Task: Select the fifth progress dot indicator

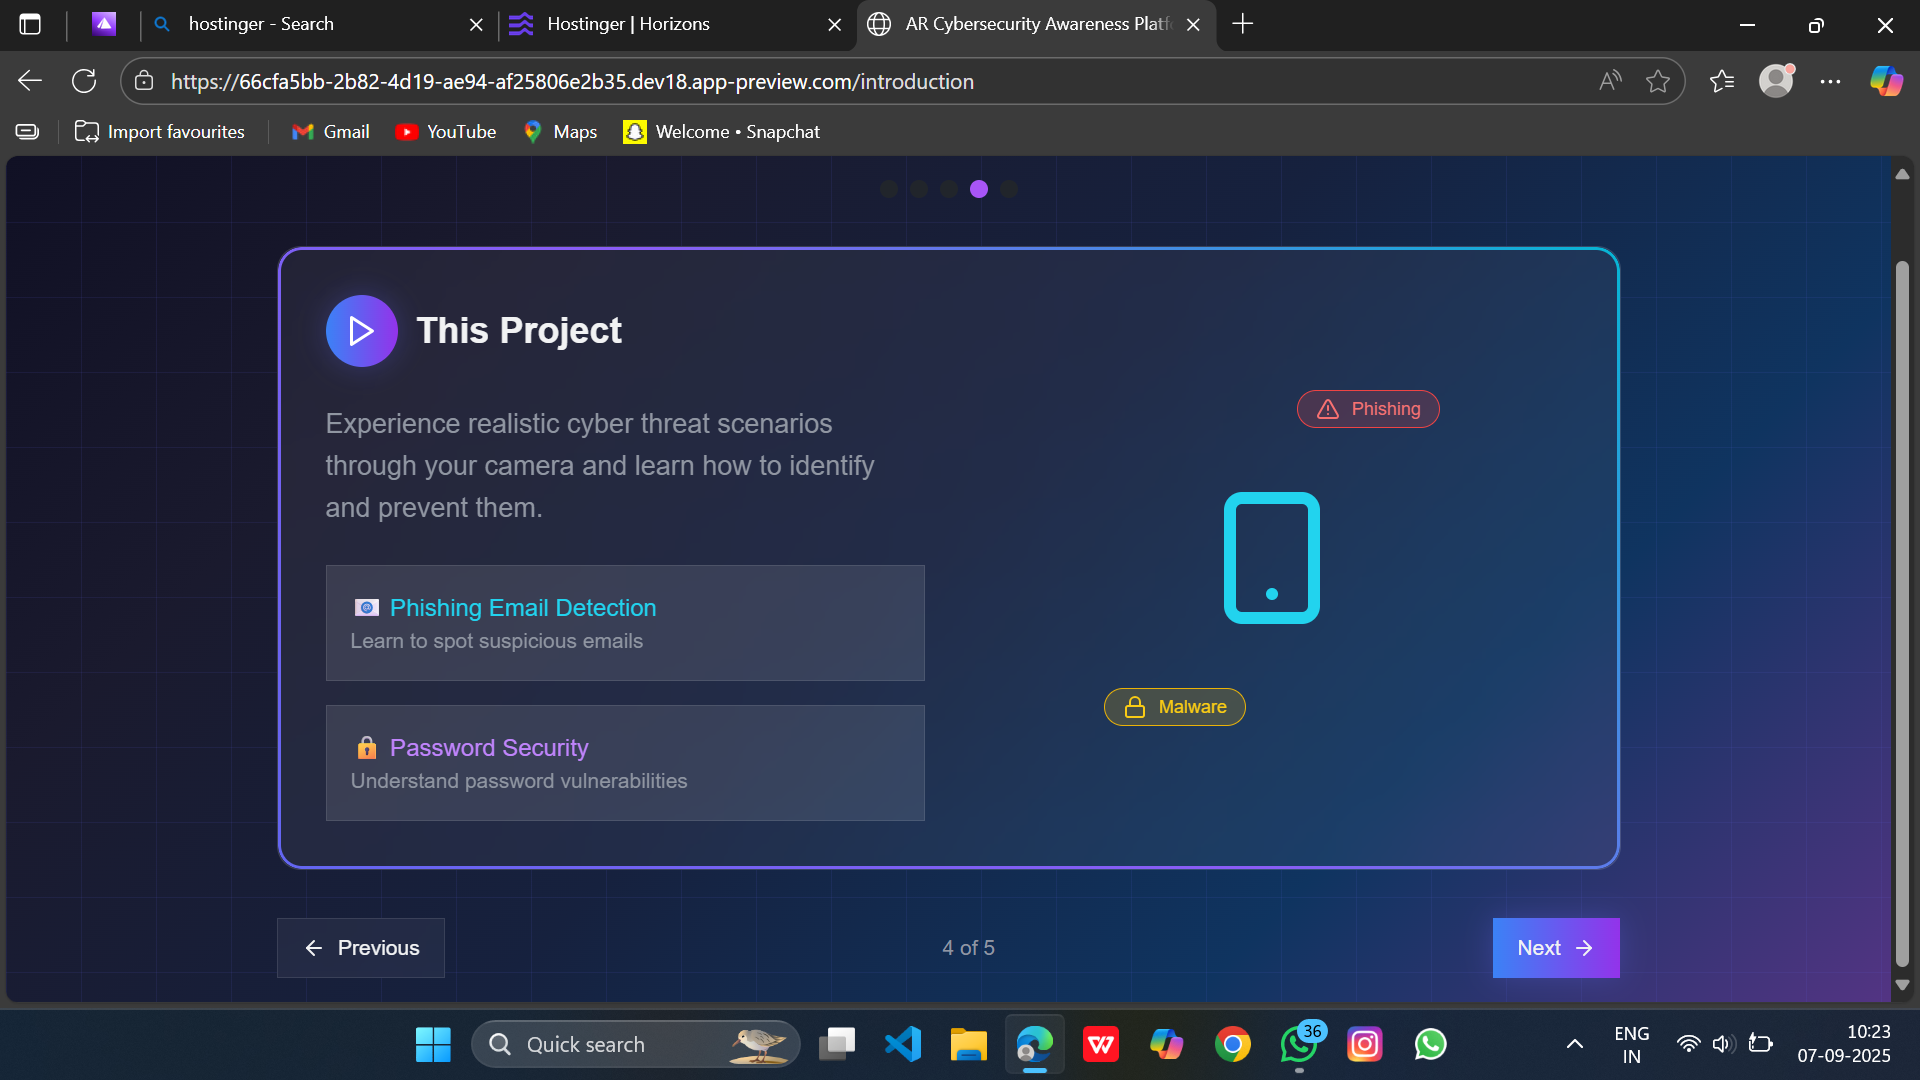Action: [x=1009, y=189]
